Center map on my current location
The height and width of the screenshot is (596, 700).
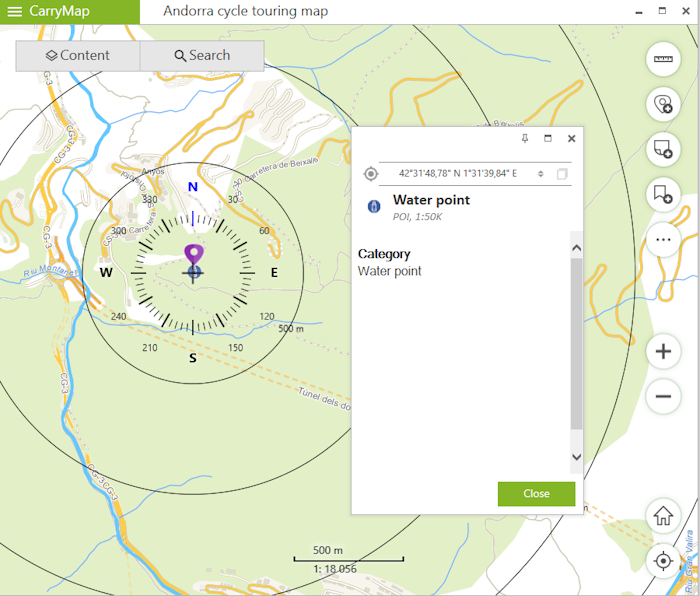pos(662,561)
